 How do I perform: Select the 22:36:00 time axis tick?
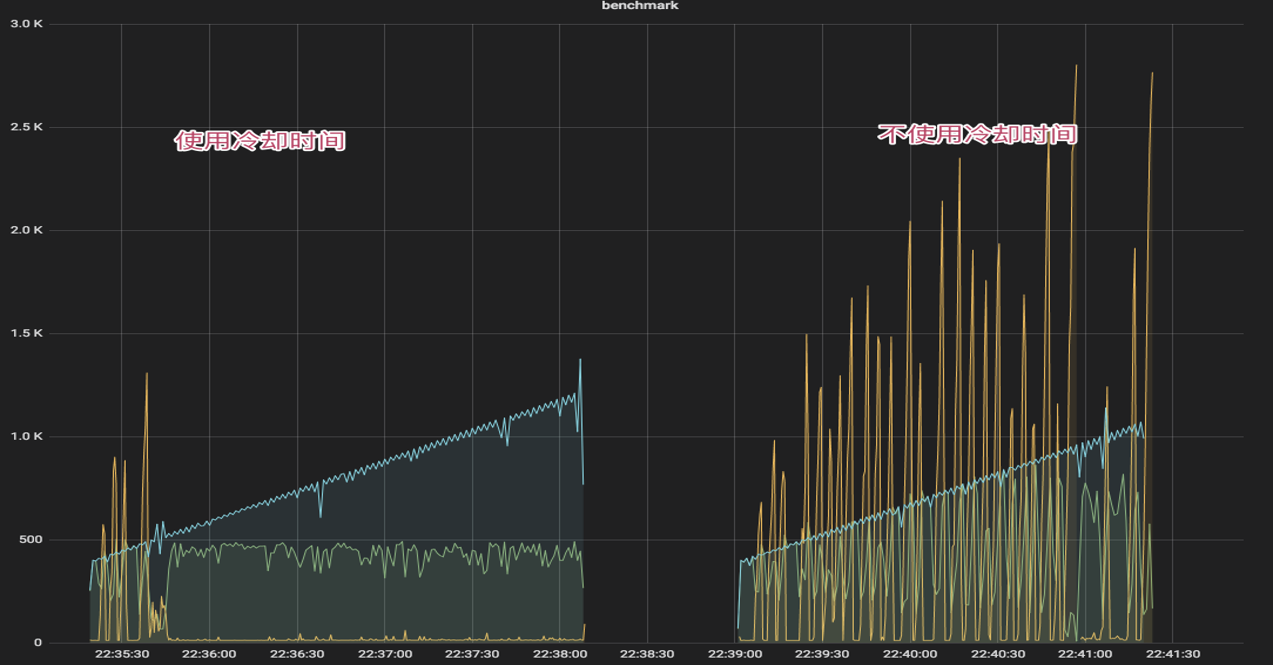[209, 654]
